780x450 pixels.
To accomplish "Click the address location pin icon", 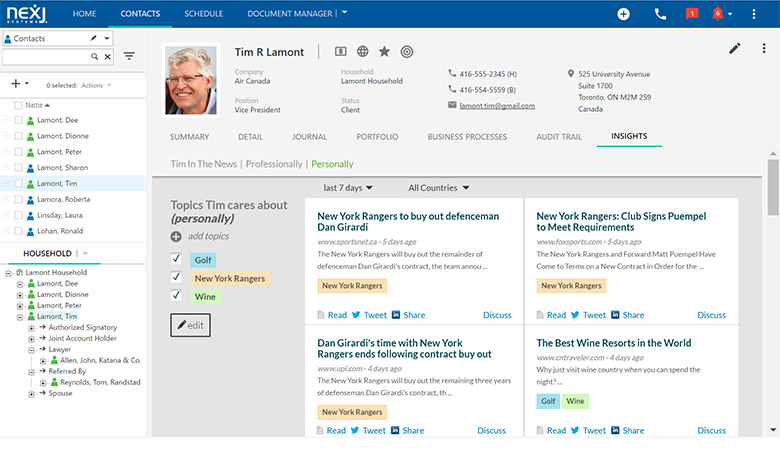I will click(571, 74).
